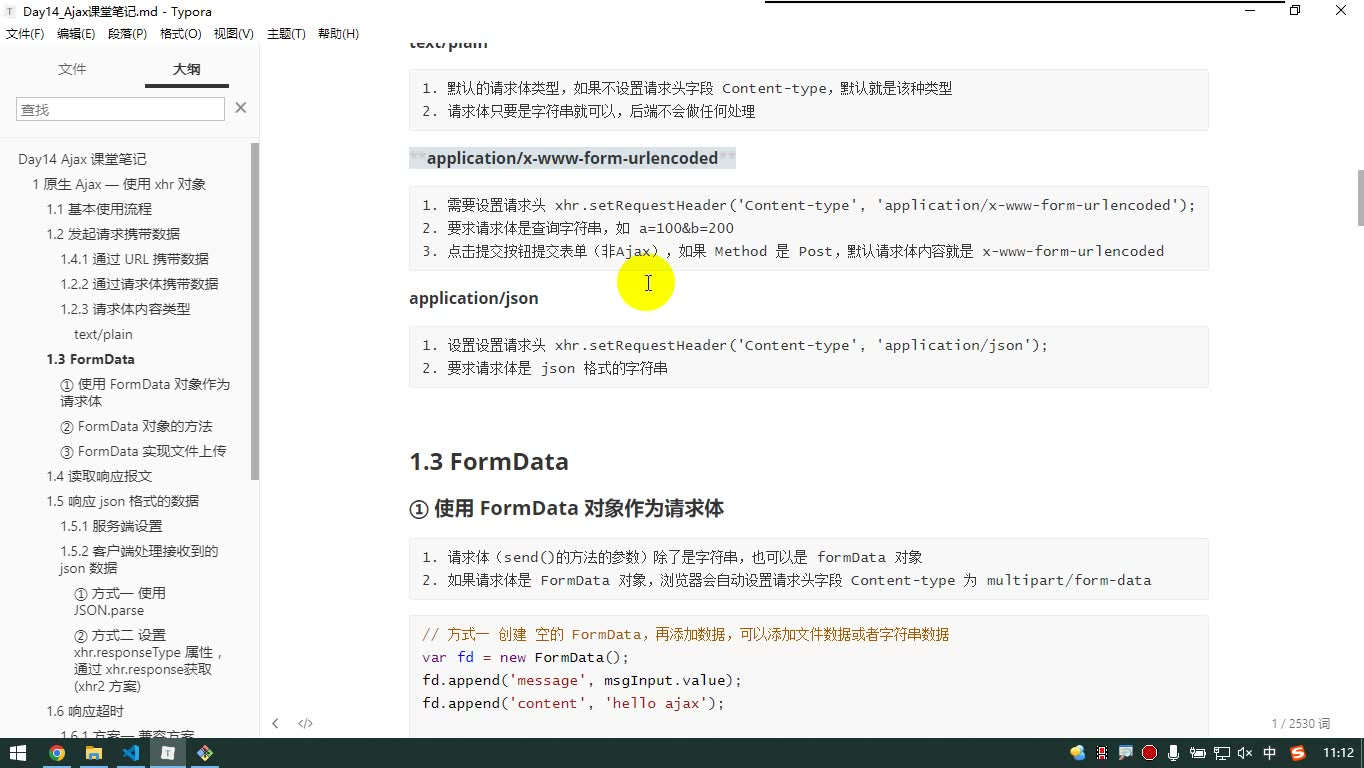Image resolution: width=1364 pixels, height=768 pixels.
Task: Click code line fd.append('content', 'hello ajax');
Action: (x=573, y=703)
